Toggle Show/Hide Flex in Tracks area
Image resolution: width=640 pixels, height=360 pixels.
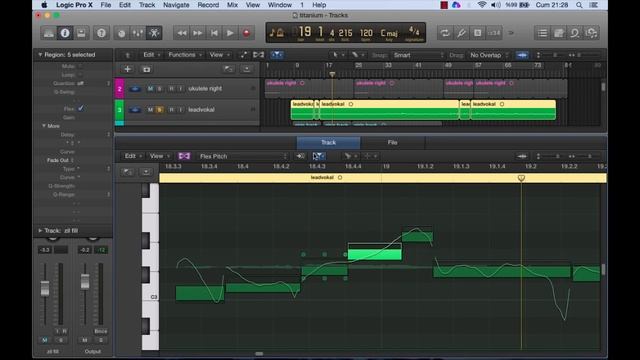(258, 55)
